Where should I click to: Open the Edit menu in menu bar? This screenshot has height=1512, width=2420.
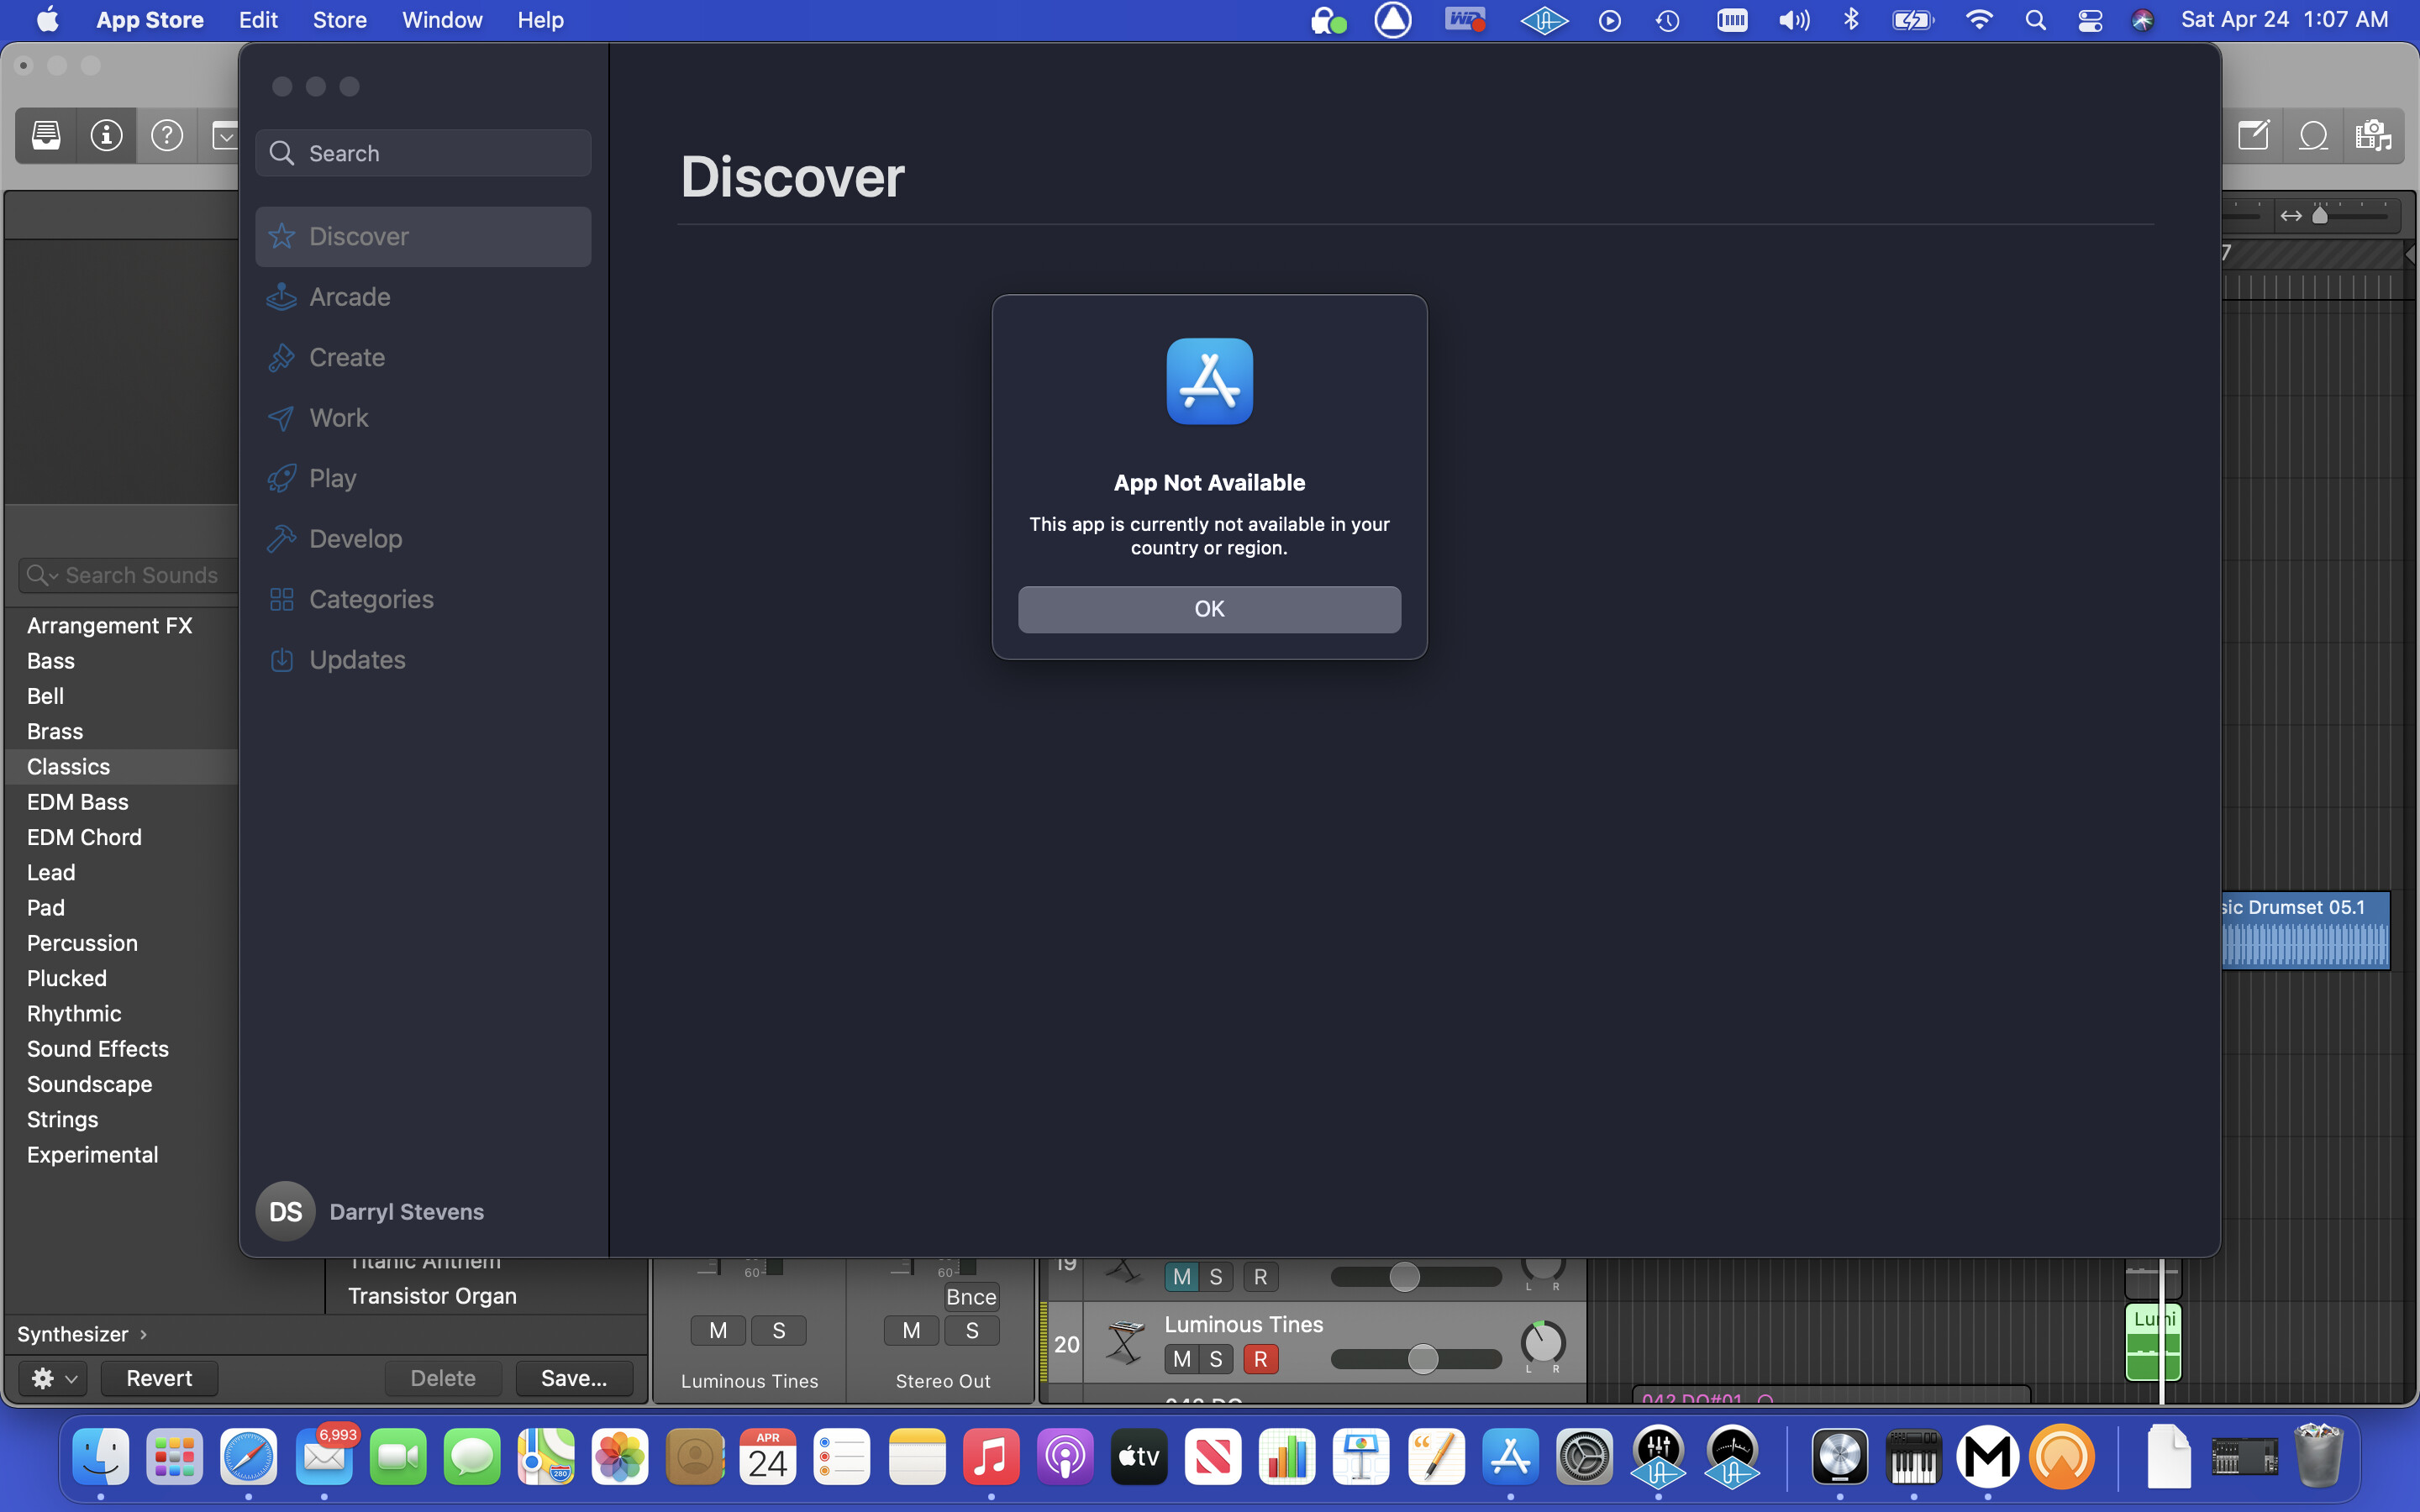[258, 20]
